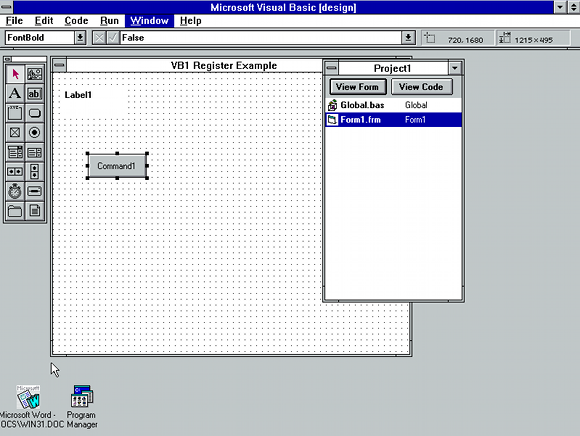580x436 pixels.
Task: Open the toolbox control menu box
Action: click(x=7, y=59)
